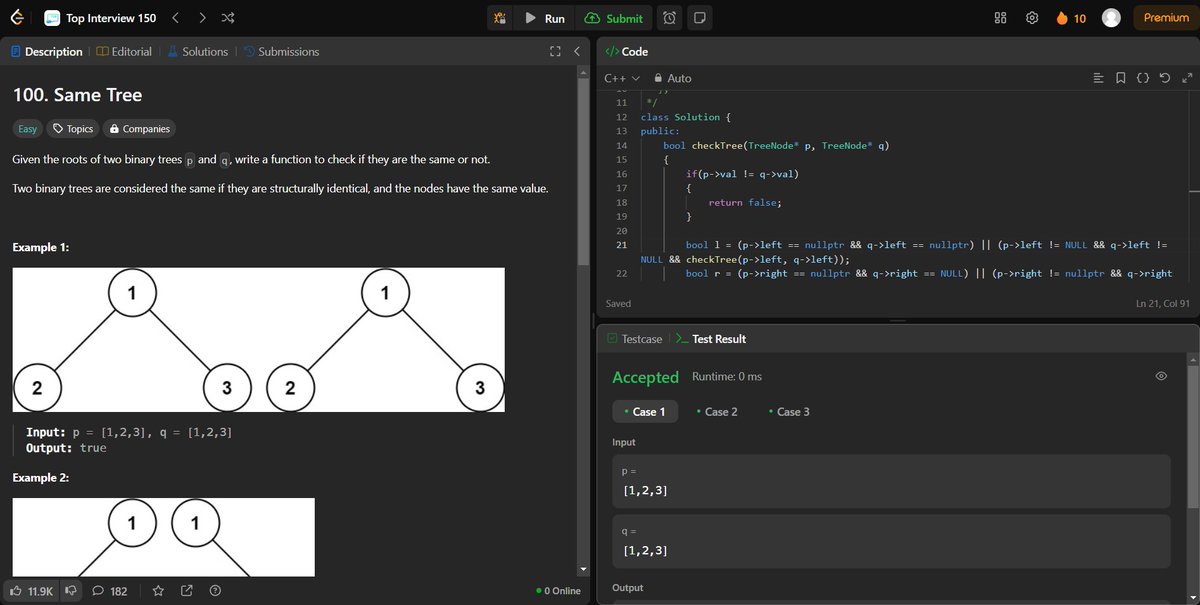Open the debugger bug icon beside Run
1200x605 pixels.
pos(499,17)
